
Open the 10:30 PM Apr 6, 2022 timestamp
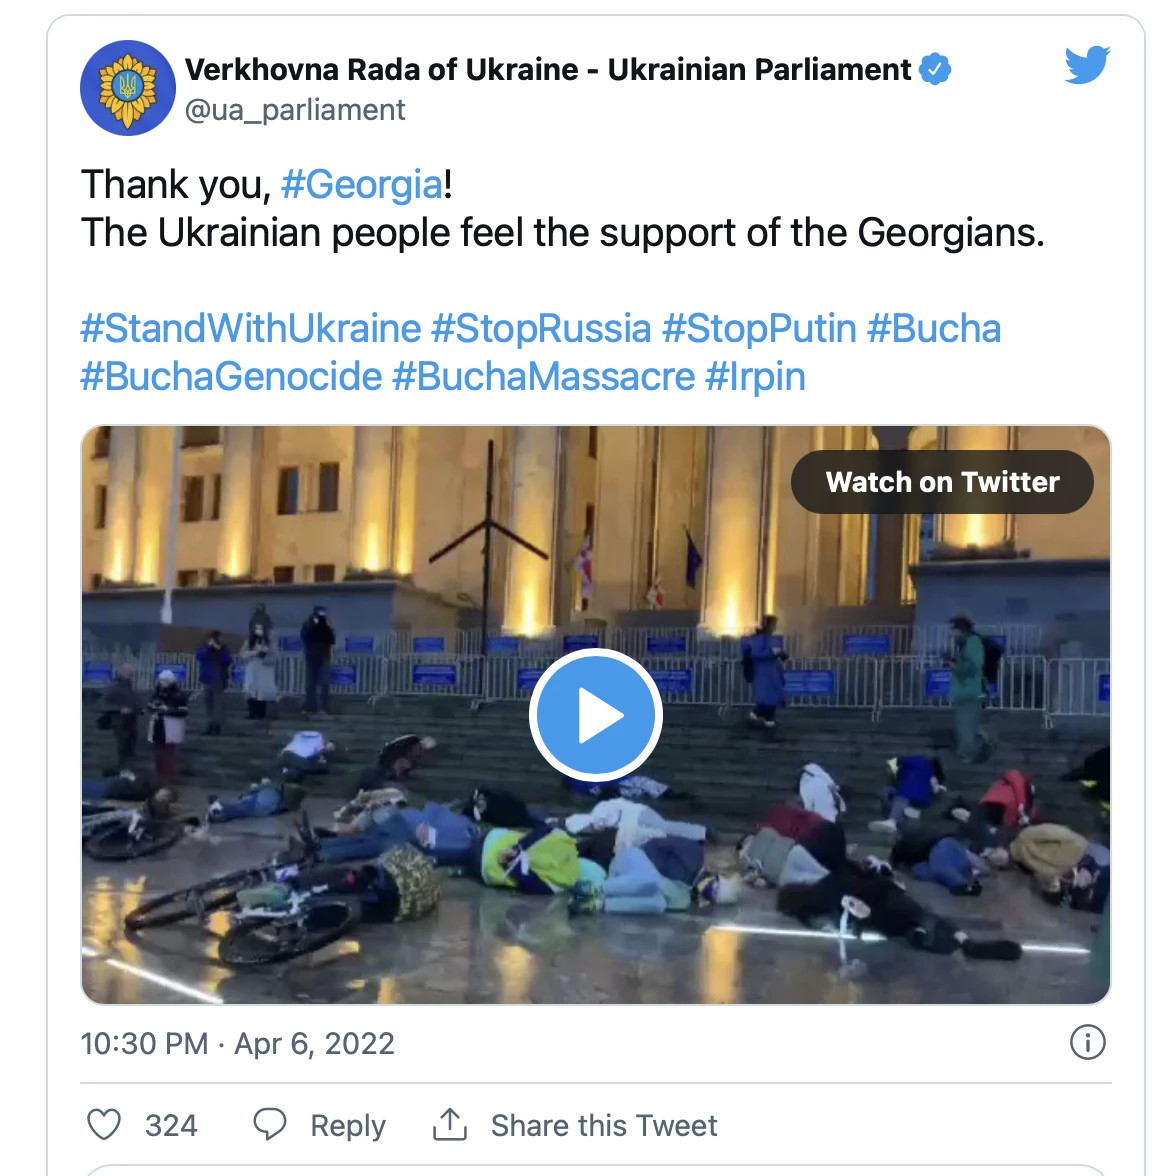tap(238, 1043)
